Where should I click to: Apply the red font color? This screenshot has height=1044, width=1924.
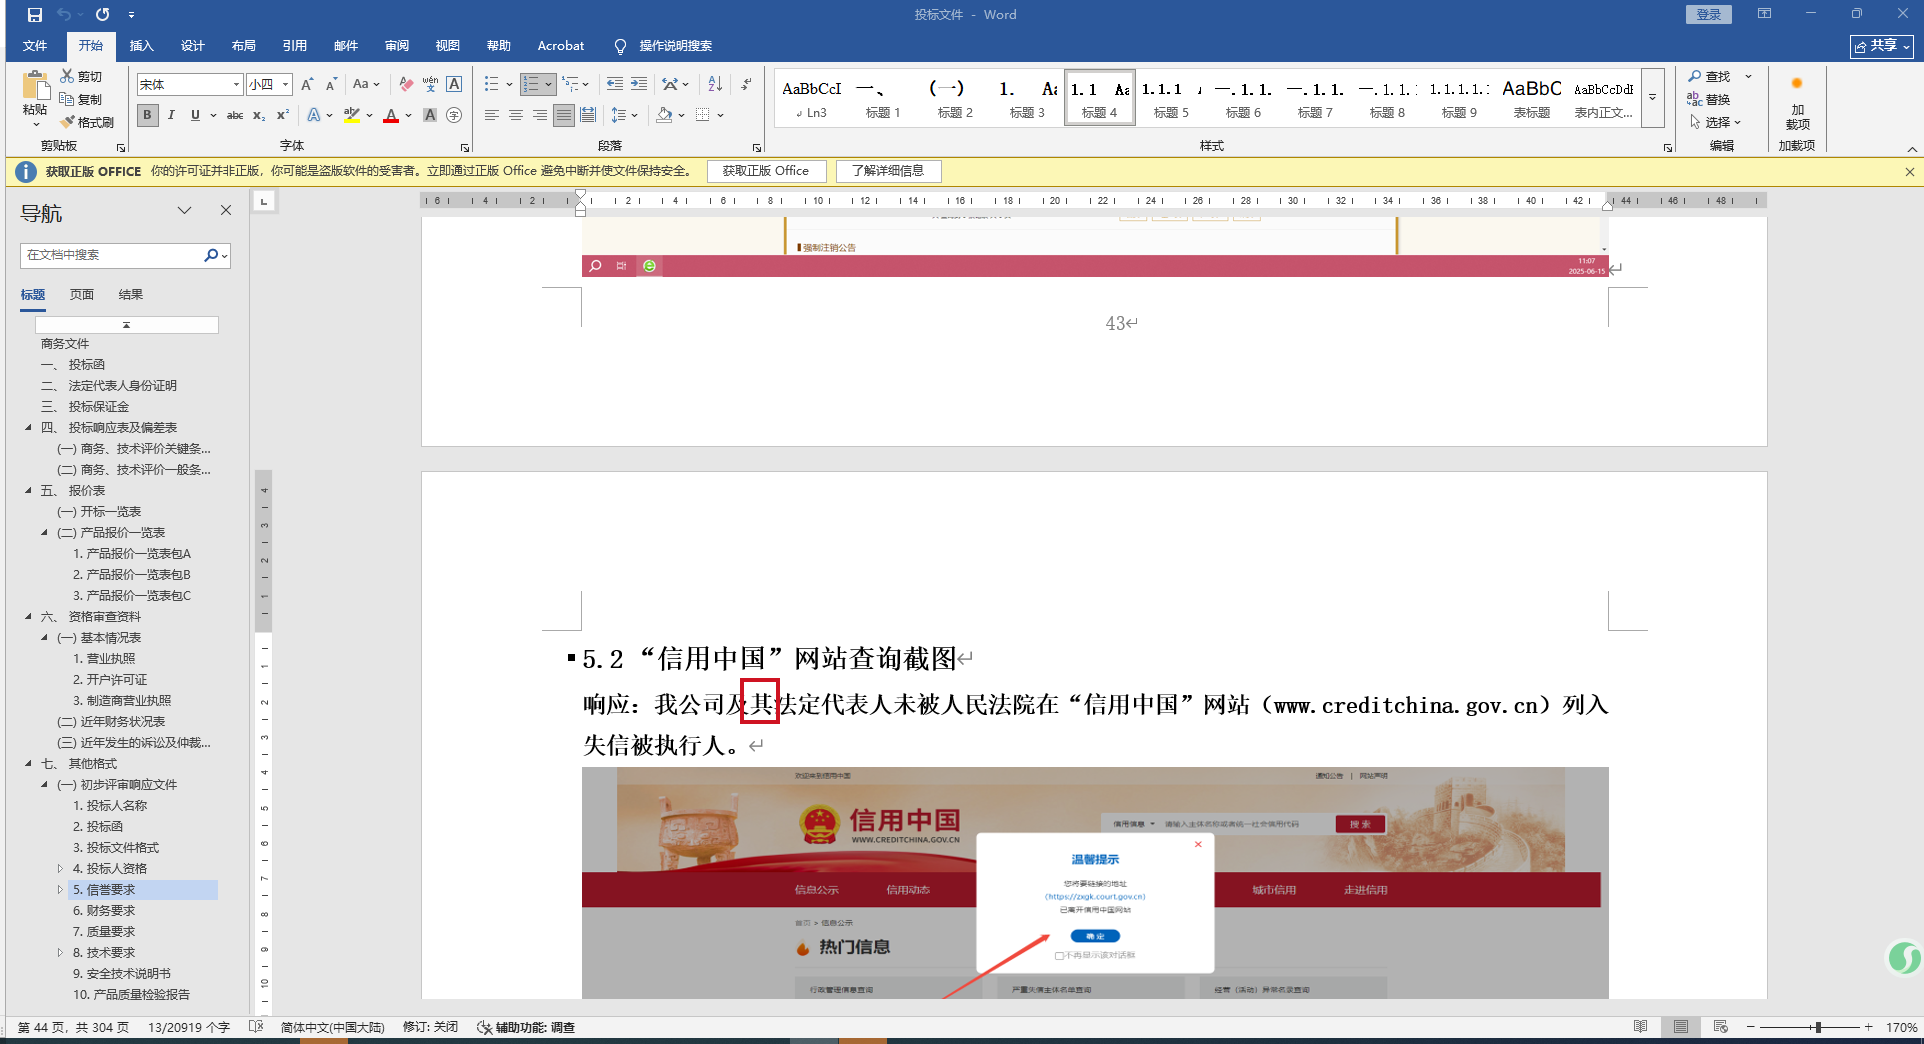point(391,115)
